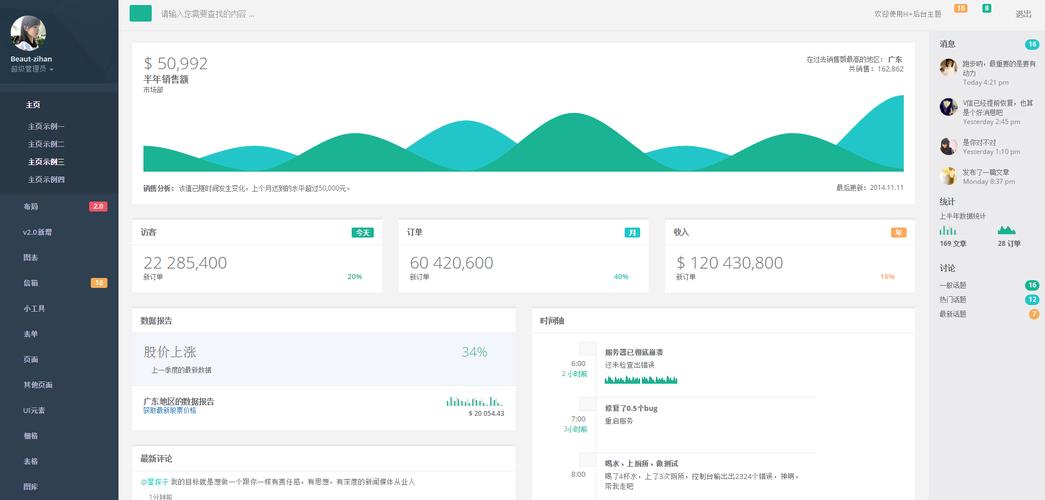The height and width of the screenshot is (500, 1045).
Task: Open the first message avatar in 消息 list
Action: [948, 68]
